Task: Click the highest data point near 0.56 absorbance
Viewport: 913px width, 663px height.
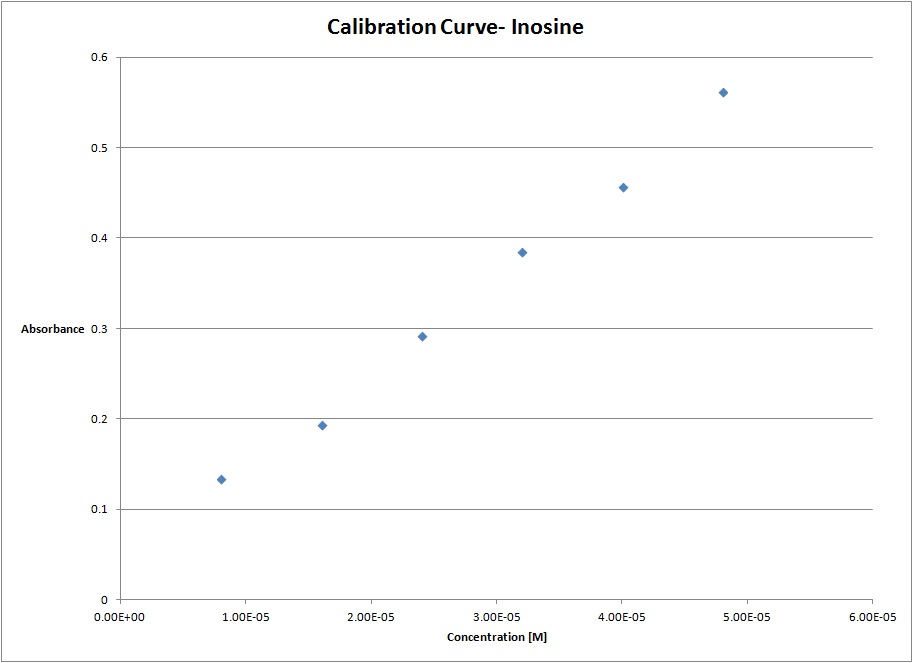Action: tap(723, 93)
